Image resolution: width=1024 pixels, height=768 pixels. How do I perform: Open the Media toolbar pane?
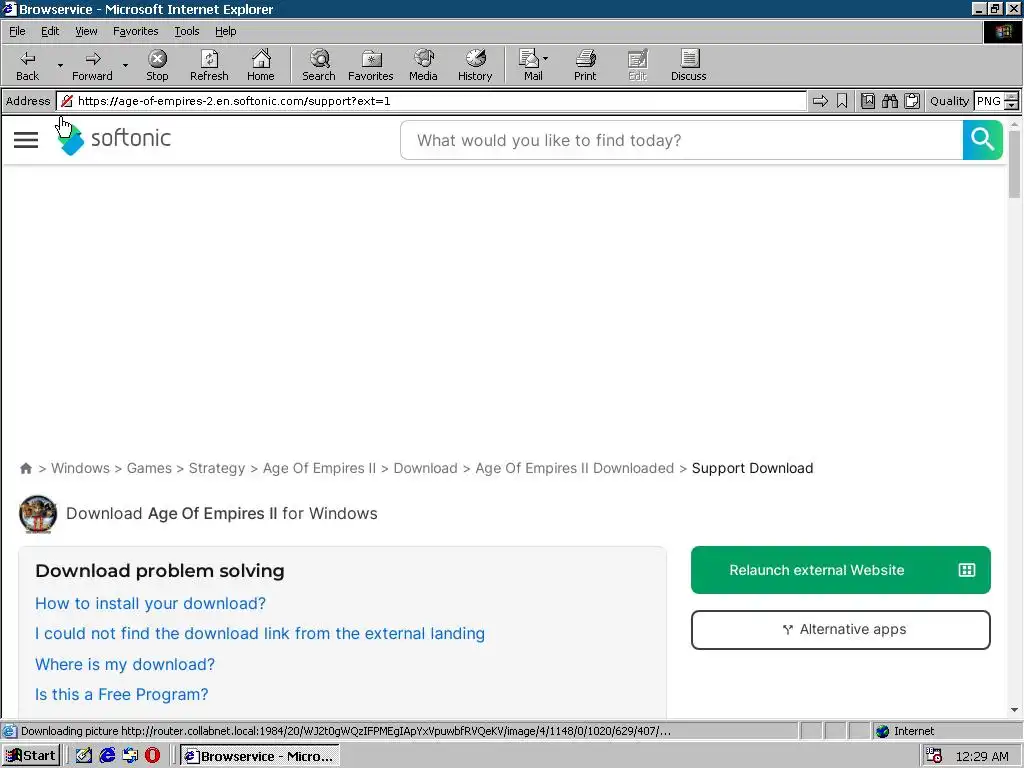pos(423,65)
